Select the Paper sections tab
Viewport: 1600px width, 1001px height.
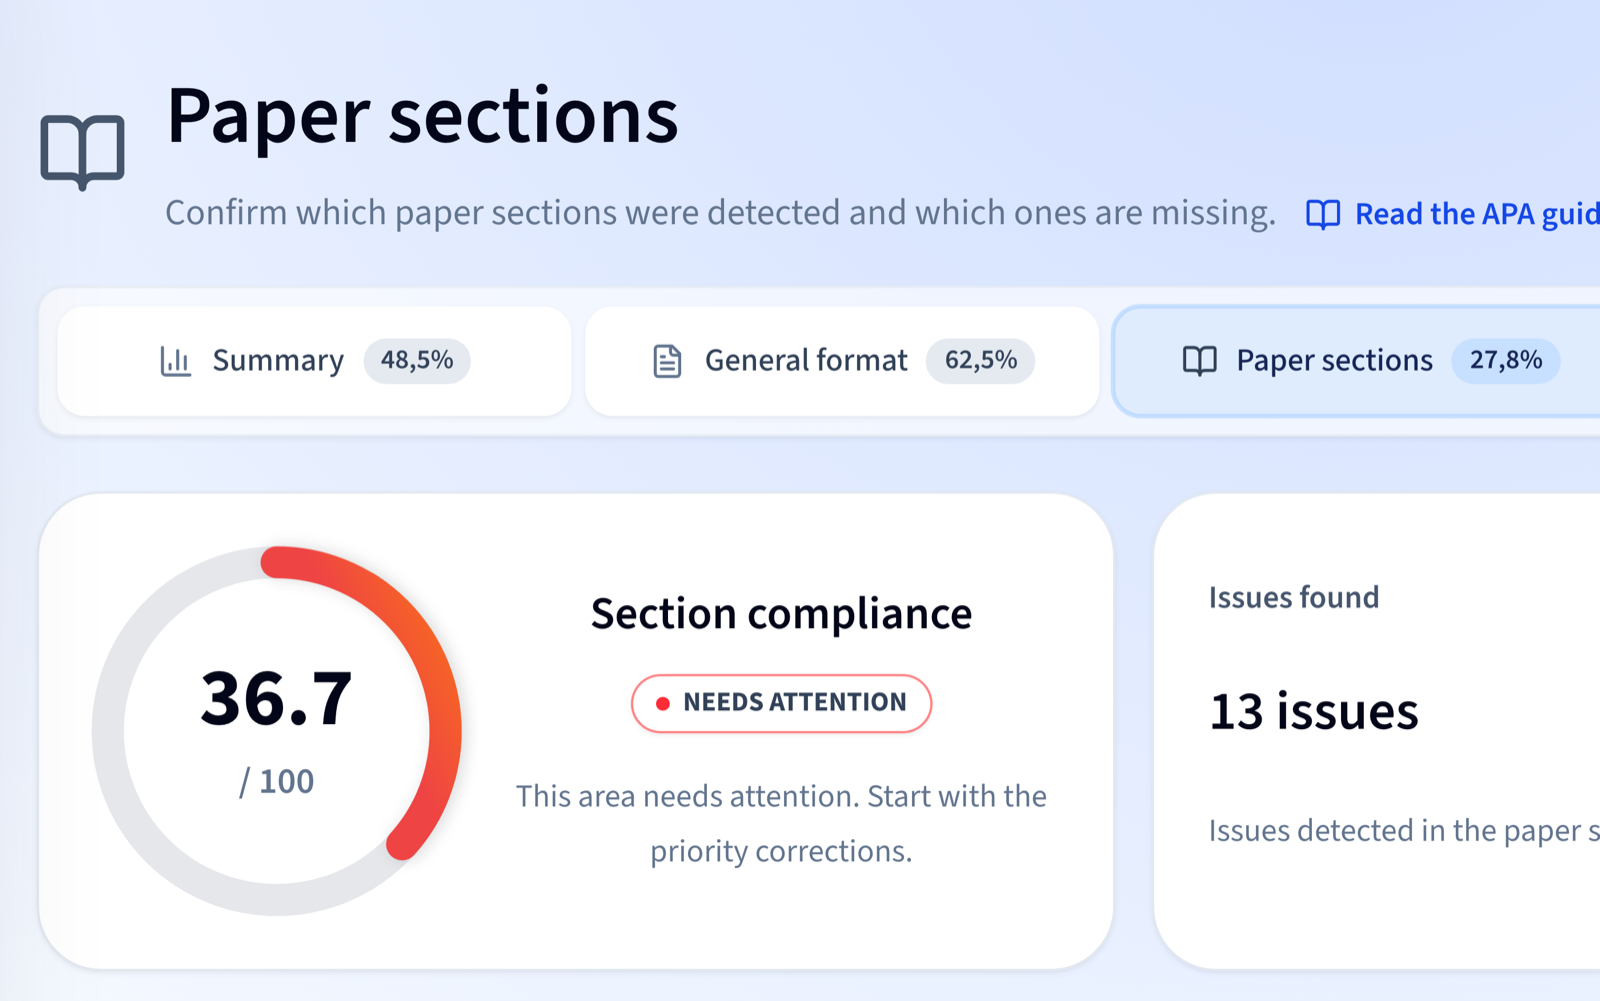pyautogui.click(x=1357, y=361)
